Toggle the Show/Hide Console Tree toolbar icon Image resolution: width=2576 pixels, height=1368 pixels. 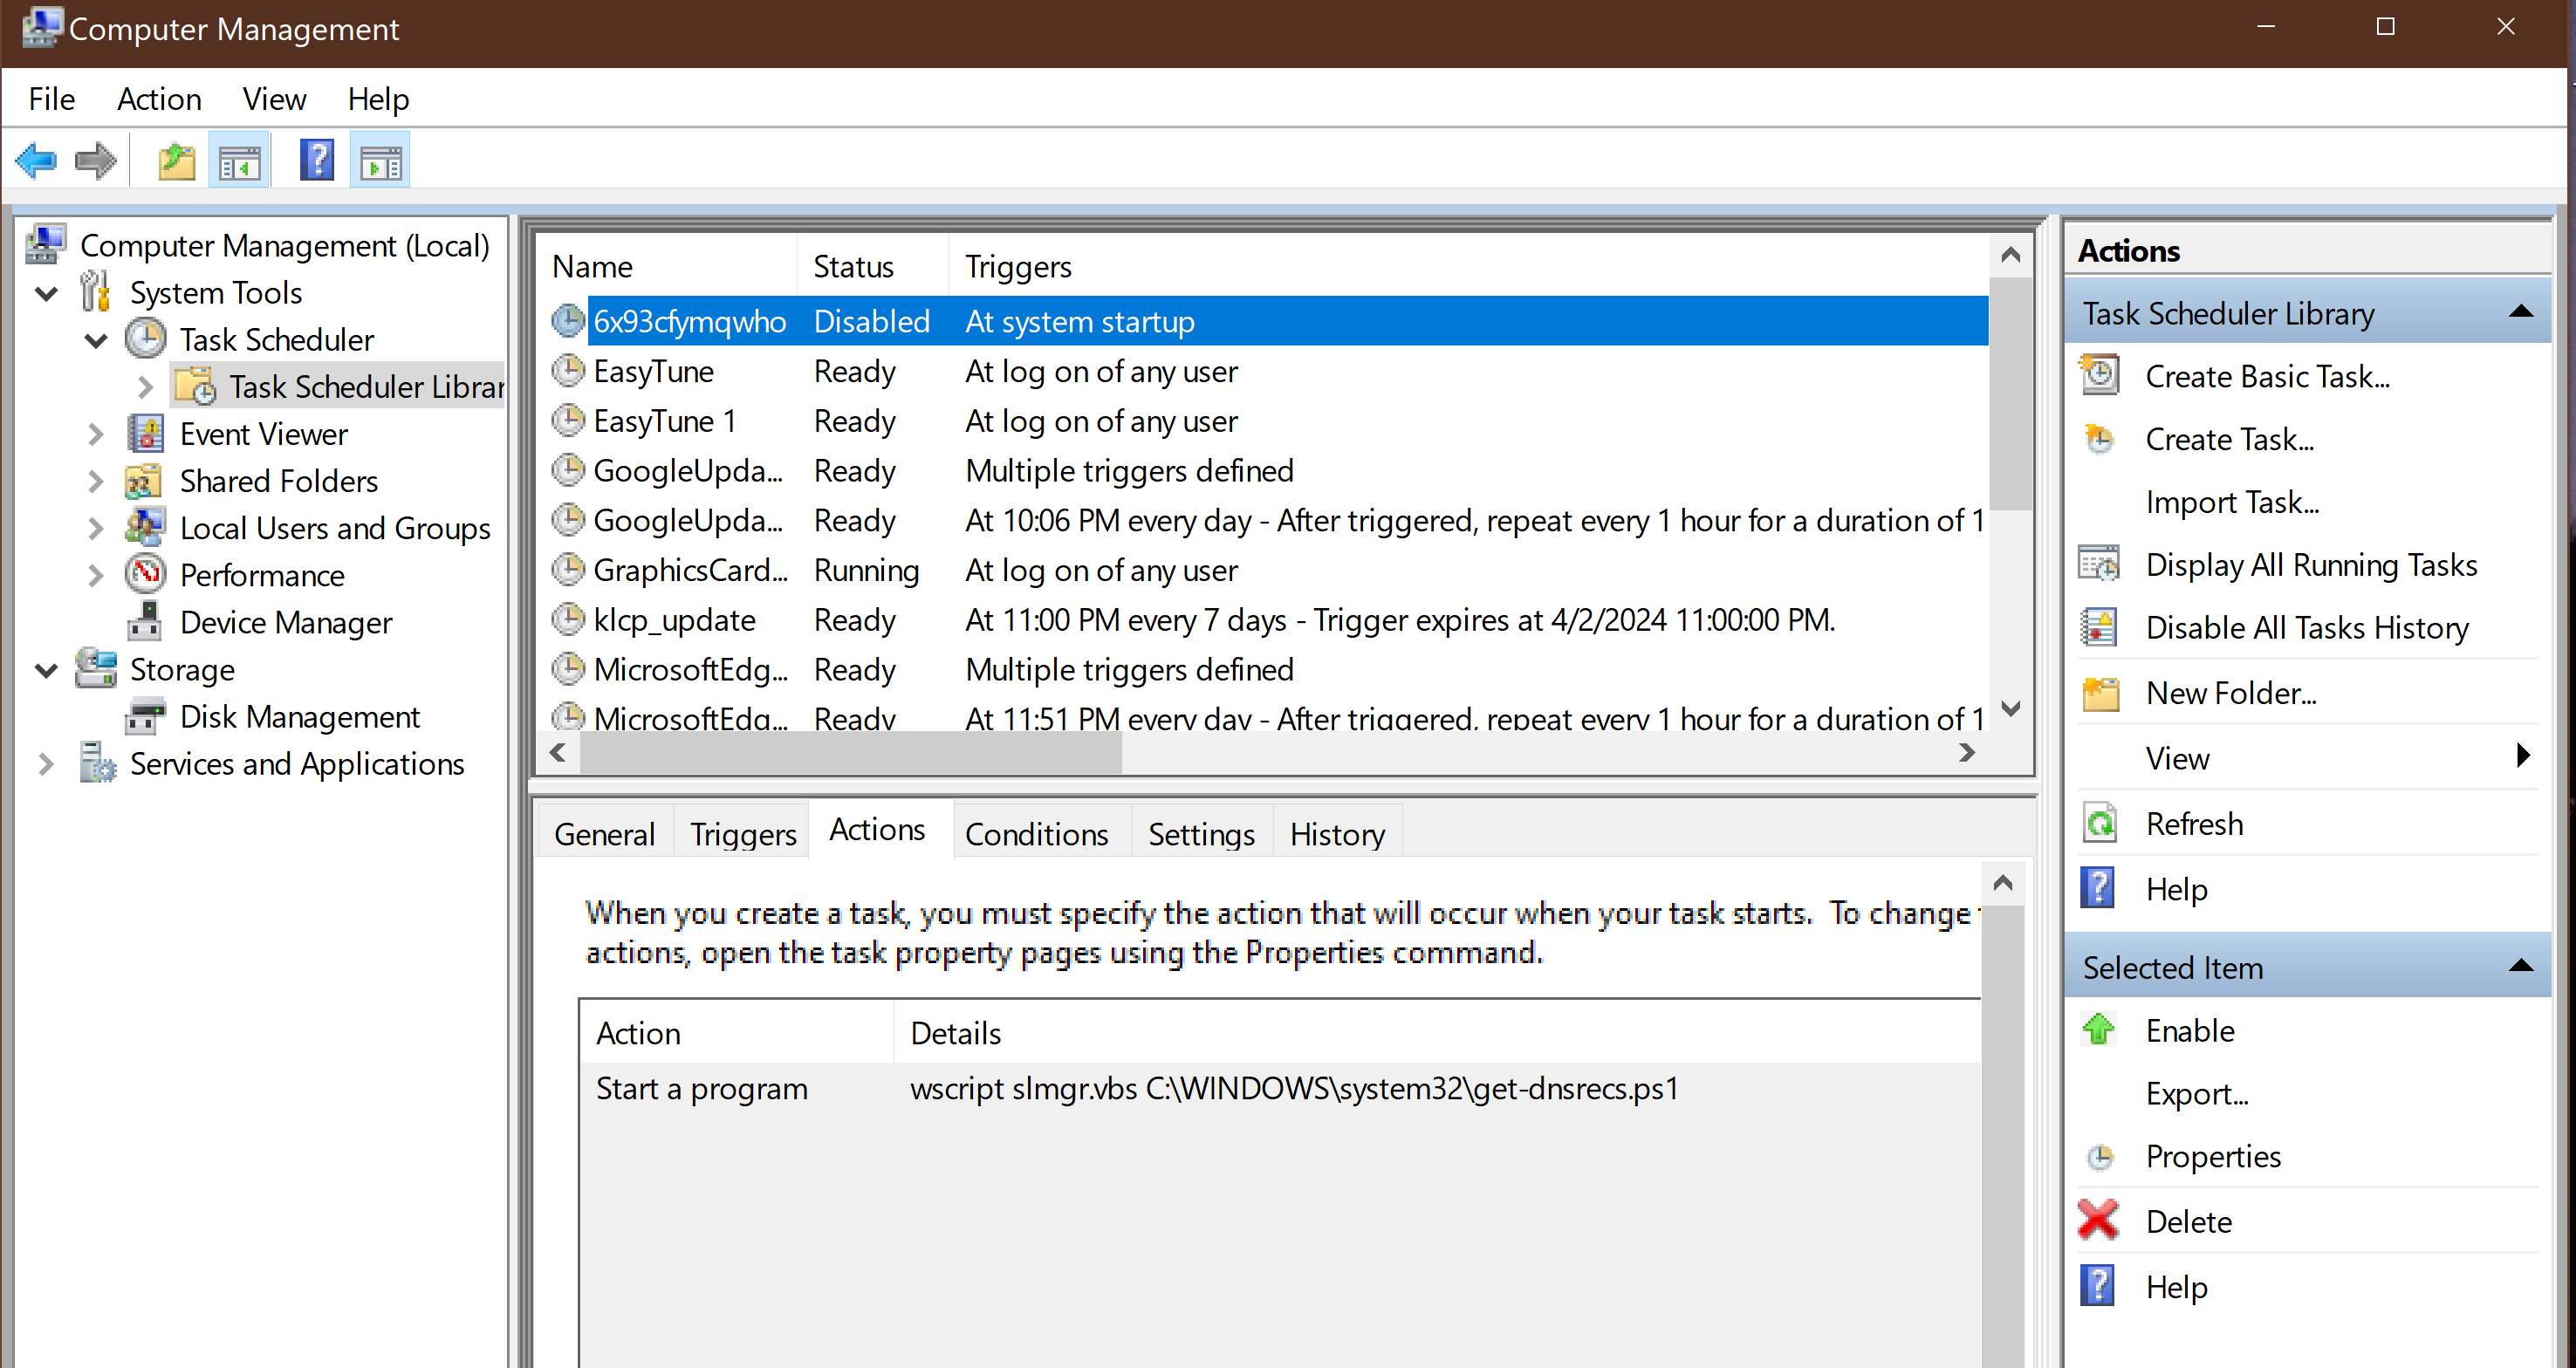pos(239,160)
